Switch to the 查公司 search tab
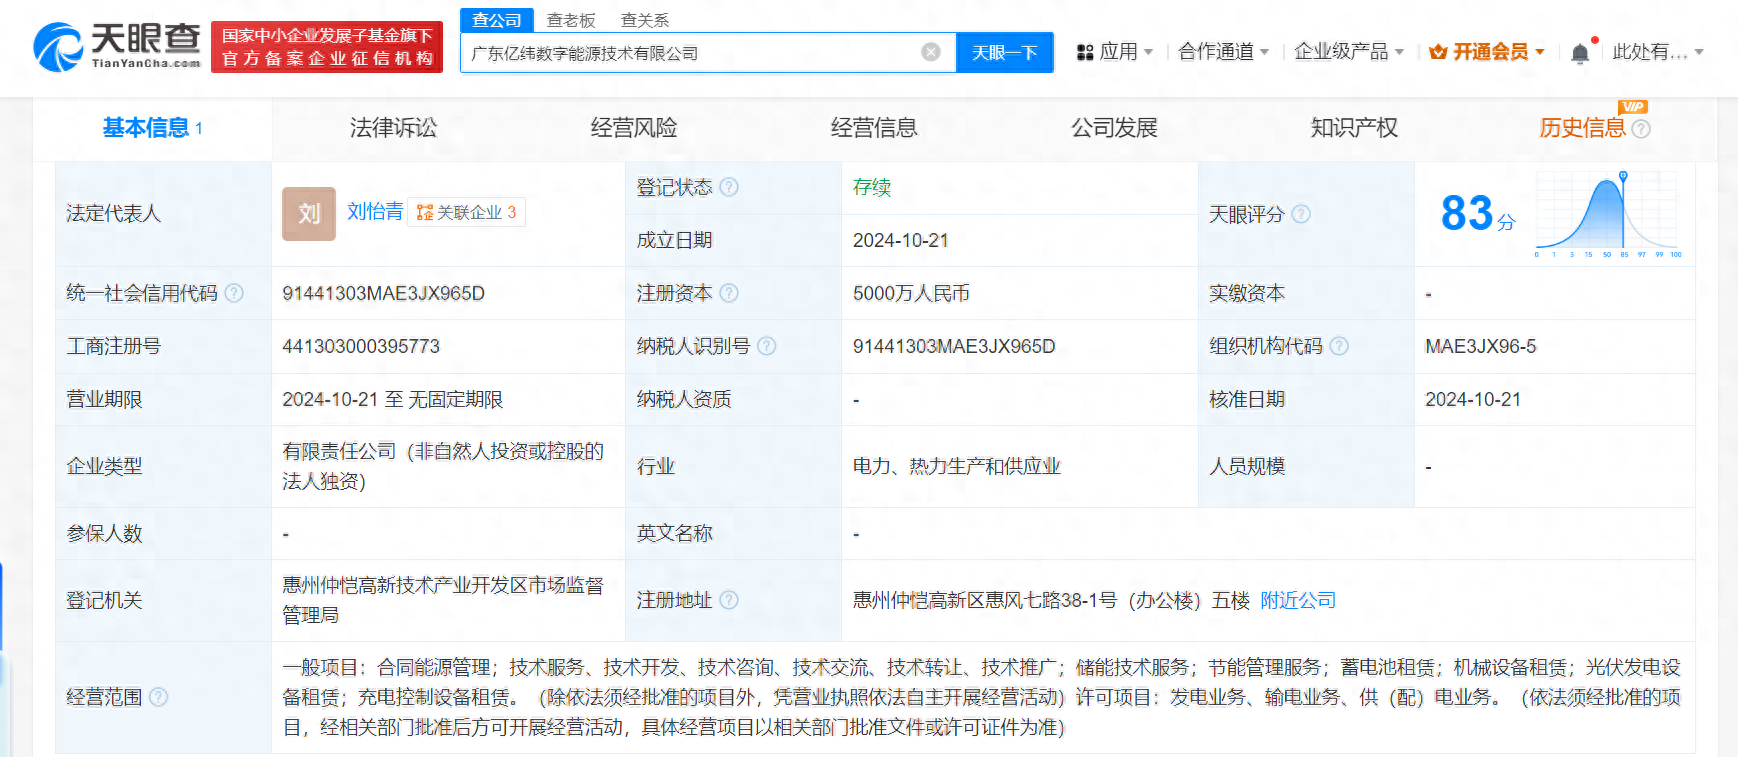 (x=497, y=20)
